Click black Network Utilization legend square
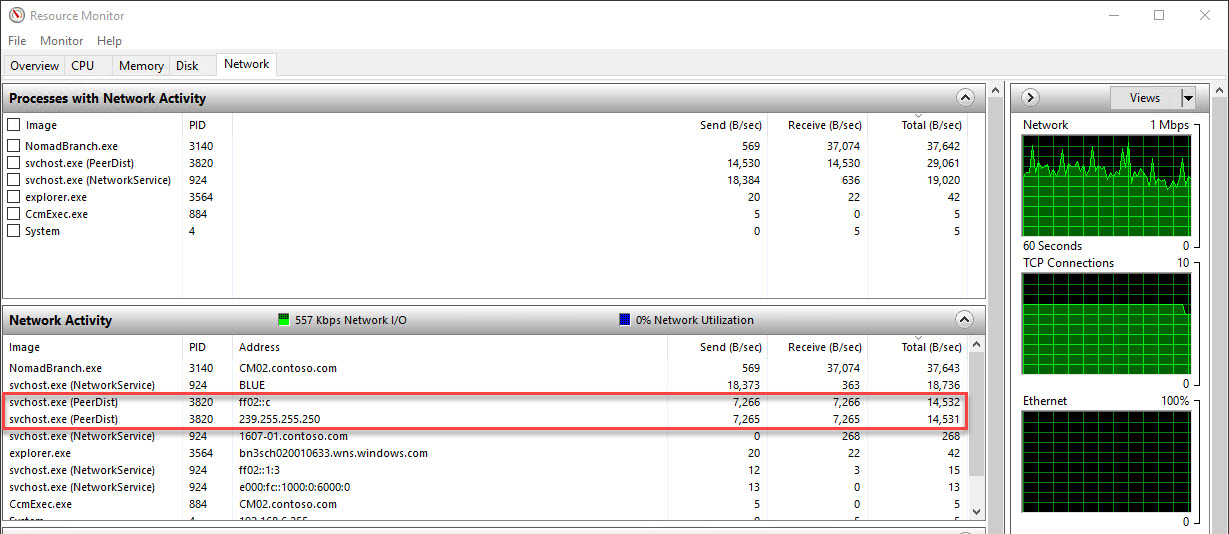1229x534 pixels. [x=625, y=320]
